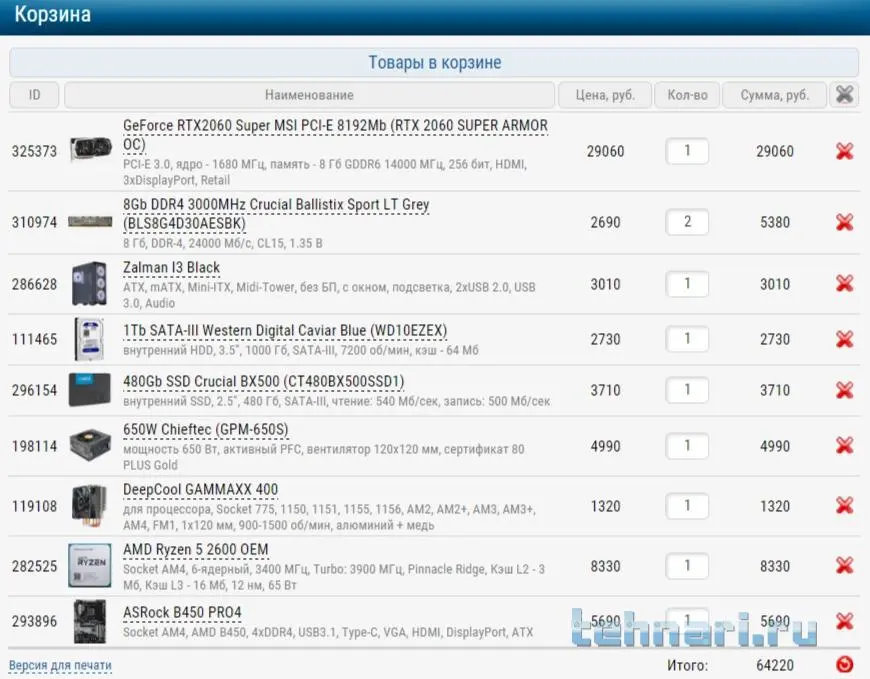The width and height of the screenshot is (870, 679).
Task: Click the clear-all cross icon in the table header
Action: click(x=844, y=95)
